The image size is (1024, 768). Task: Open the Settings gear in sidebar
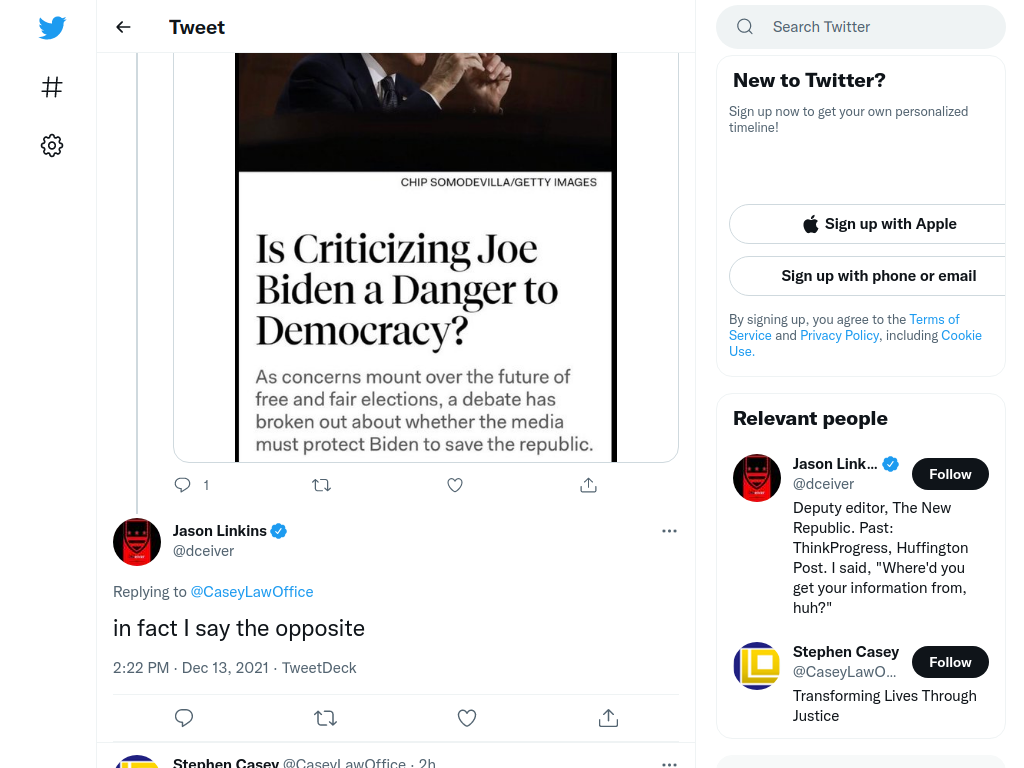[x=52, y=145]
